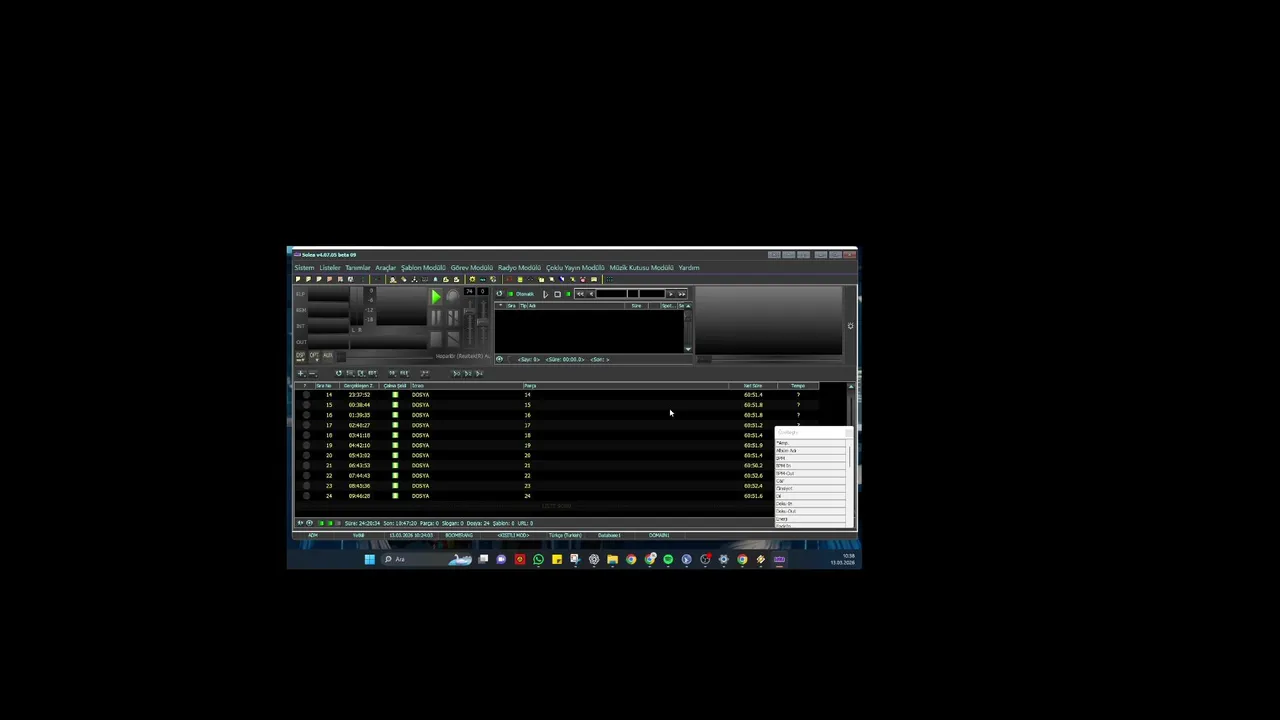Viewport: 1280px width, 720px height.
Task: Adjust the right volume fader showing 0
Action: (x=483, y=322)
